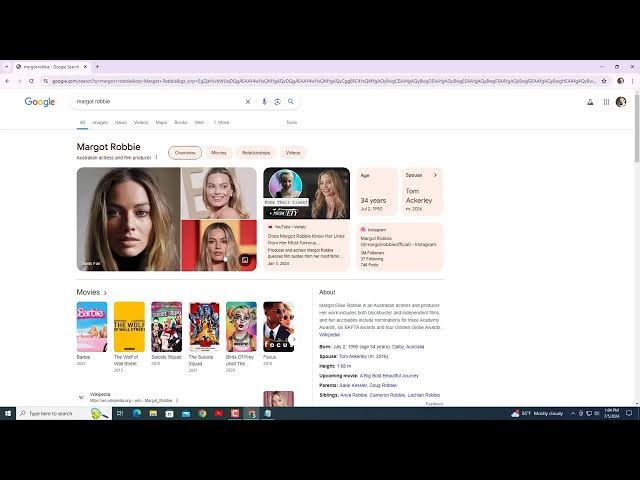Select the All results tab
The width and height of the screenshot is (640, 480).
(82, 122)
